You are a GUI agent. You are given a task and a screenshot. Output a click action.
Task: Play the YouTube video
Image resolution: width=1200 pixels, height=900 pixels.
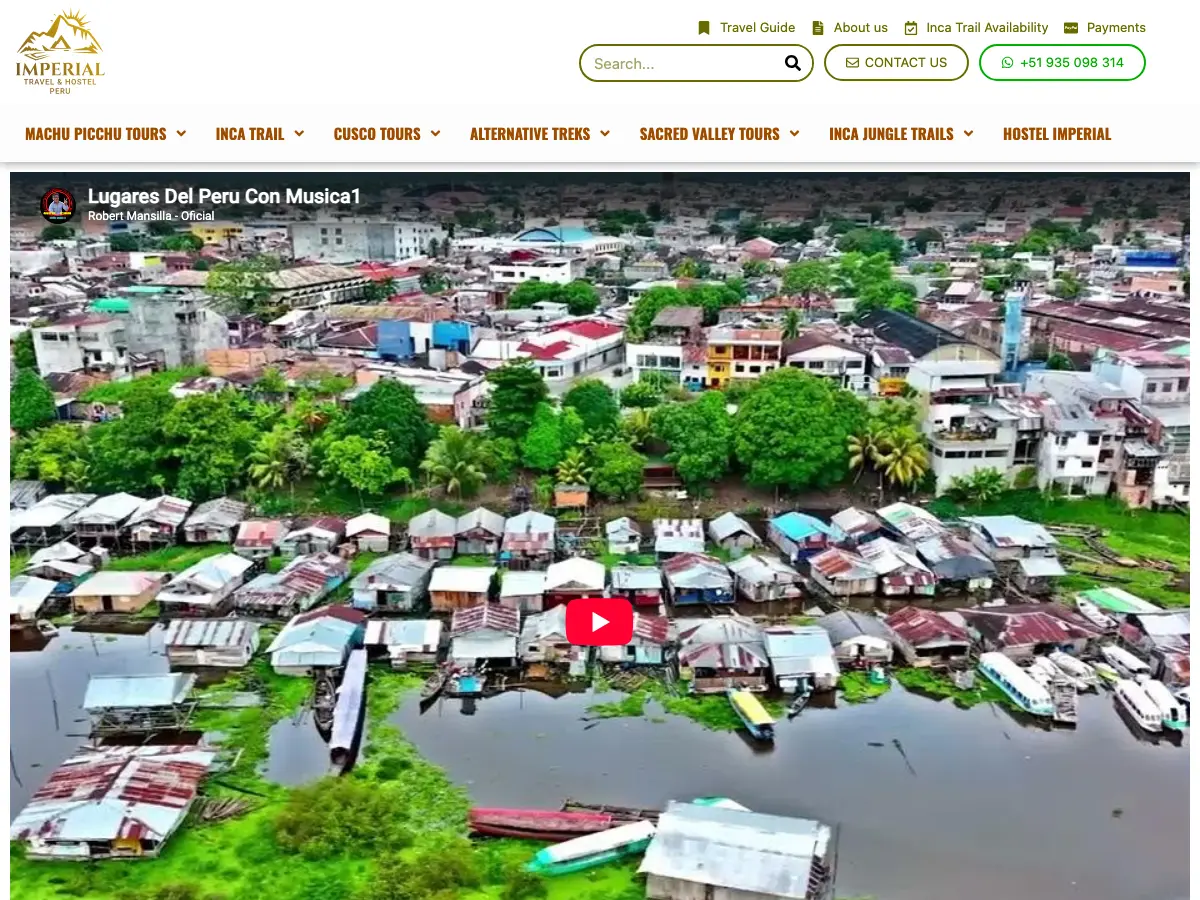599,622
